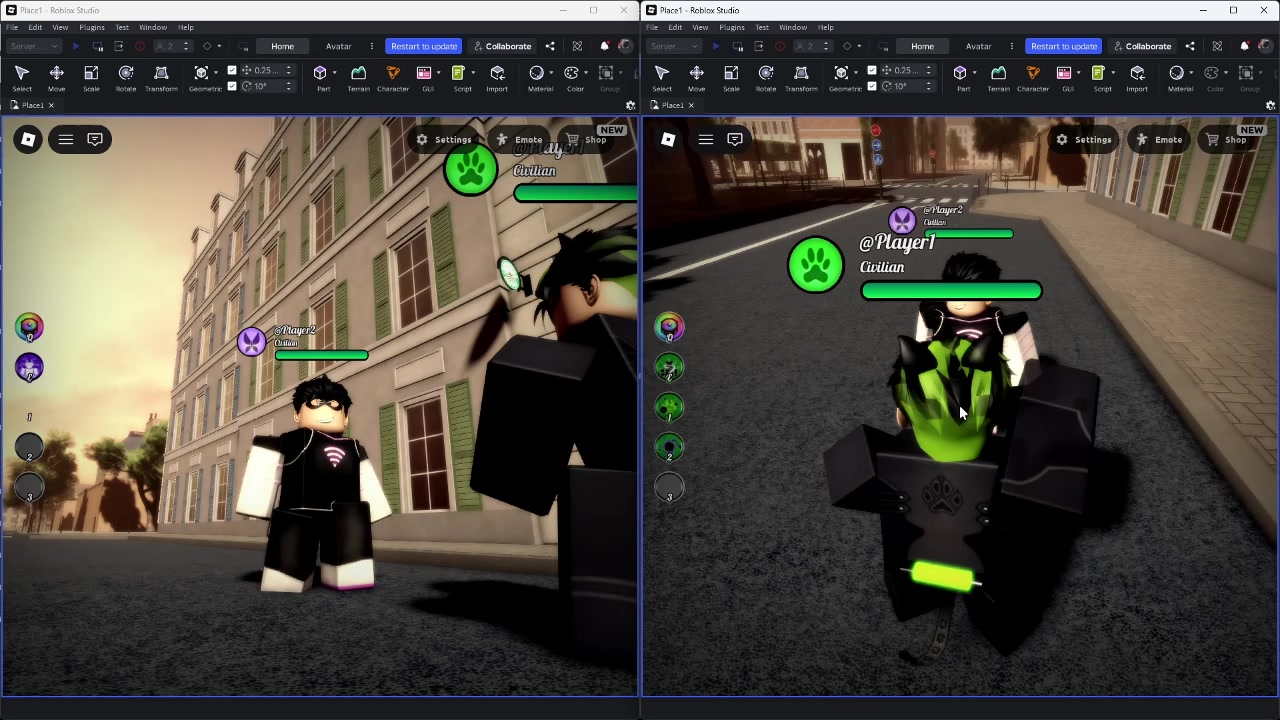Open the Test menu in right Studio window
Image resolution: width=1280 pixels, height=720 pixels.
coord(762,27)
